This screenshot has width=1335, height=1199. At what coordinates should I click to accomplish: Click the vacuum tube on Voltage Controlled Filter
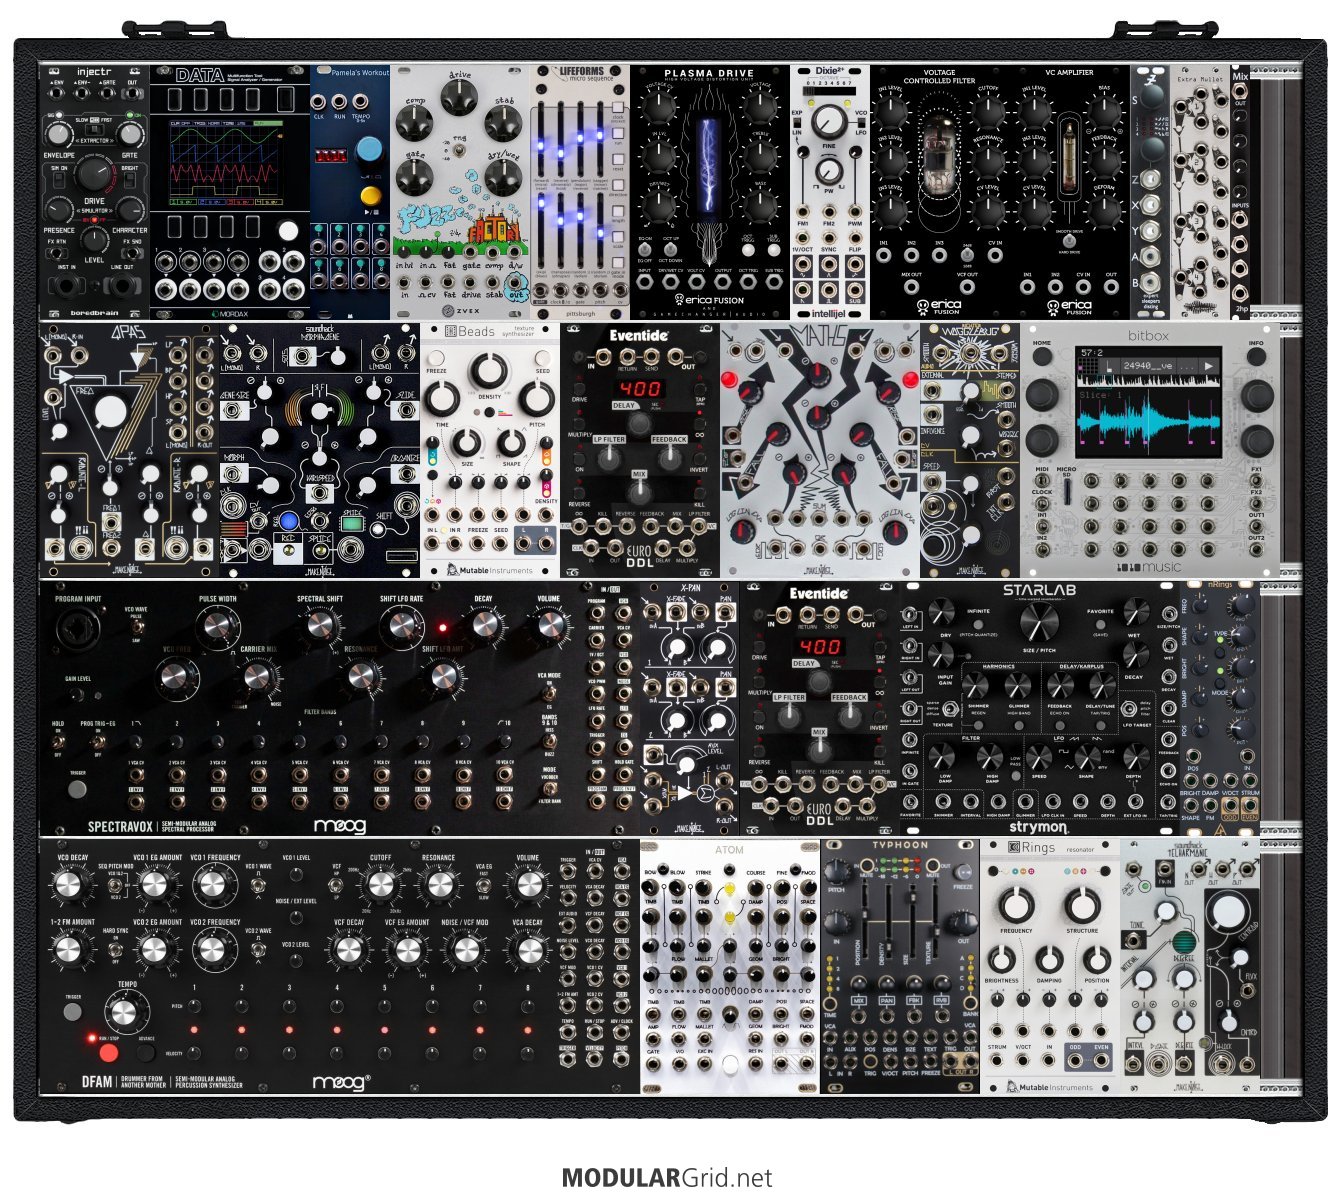click(939, 153)
